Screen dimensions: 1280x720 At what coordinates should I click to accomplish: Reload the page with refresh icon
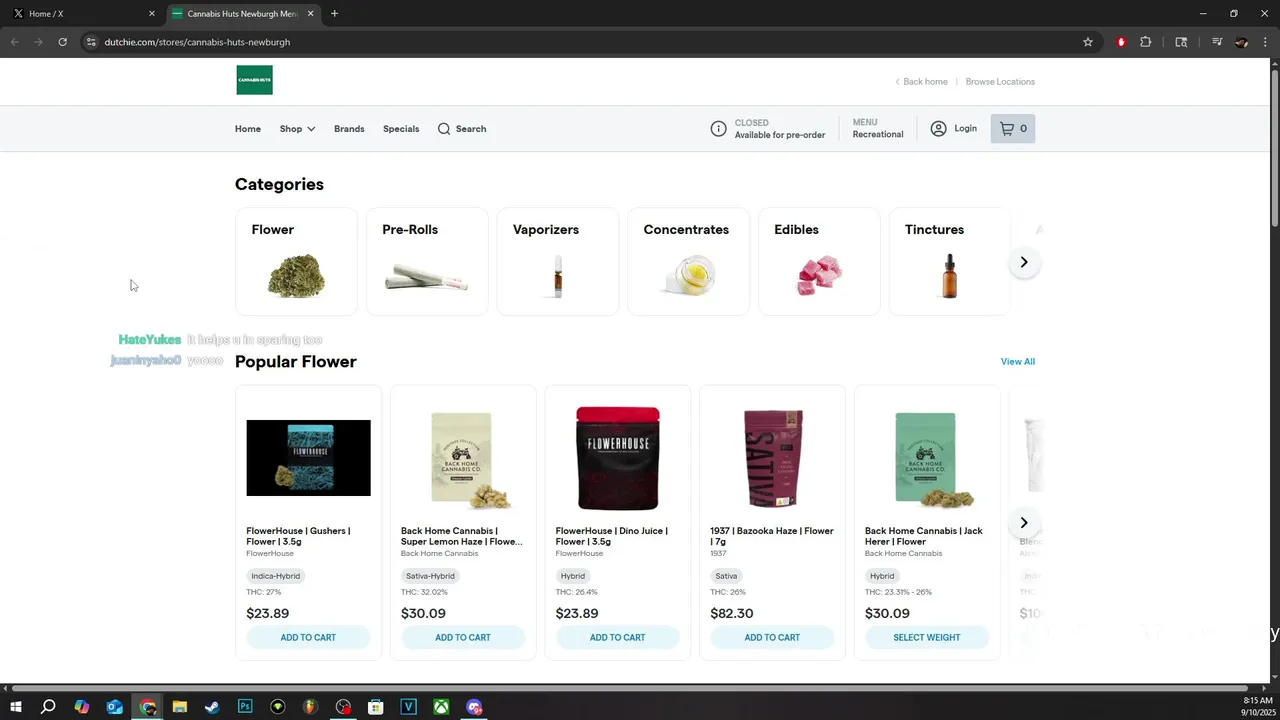62,42
